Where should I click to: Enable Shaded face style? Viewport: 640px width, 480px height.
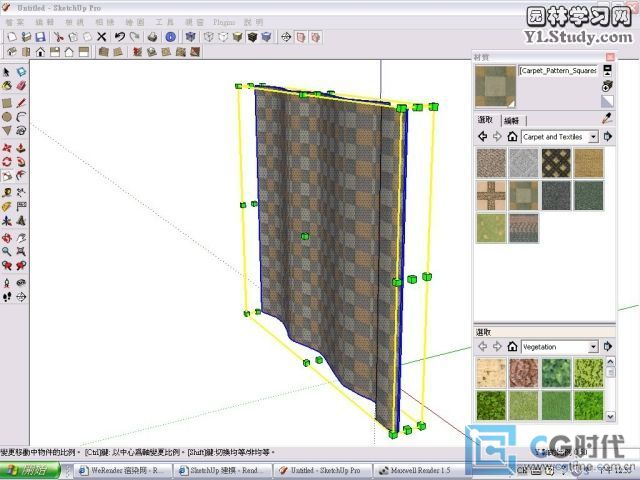coord(238,37)
